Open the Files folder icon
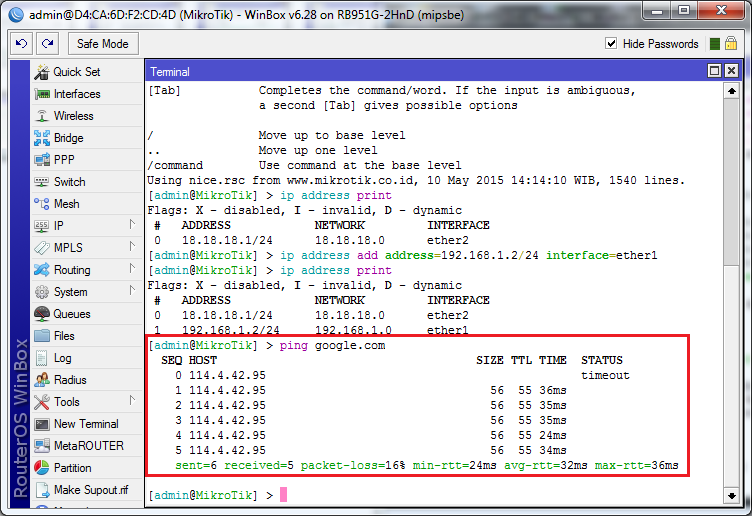Viewport: 752px width, 516px height. [42, 336]
